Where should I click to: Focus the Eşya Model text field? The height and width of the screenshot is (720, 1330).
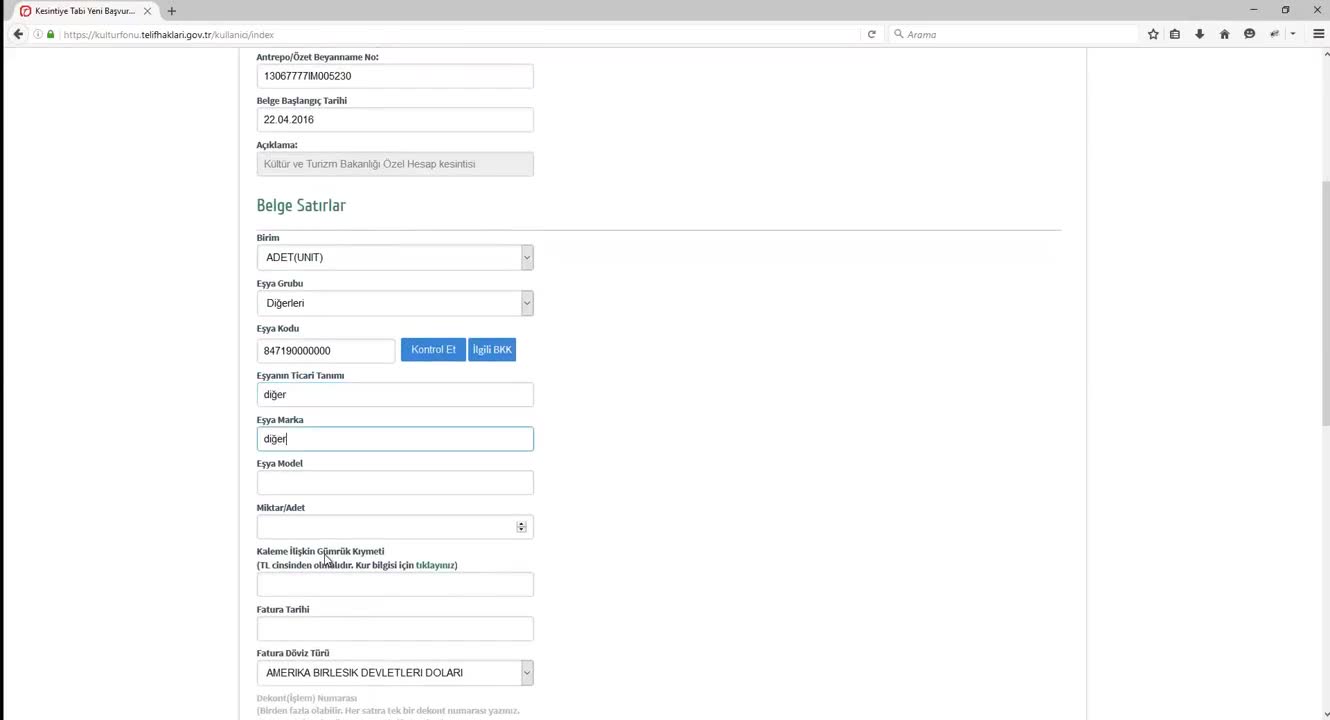click(x=394, y=483)
